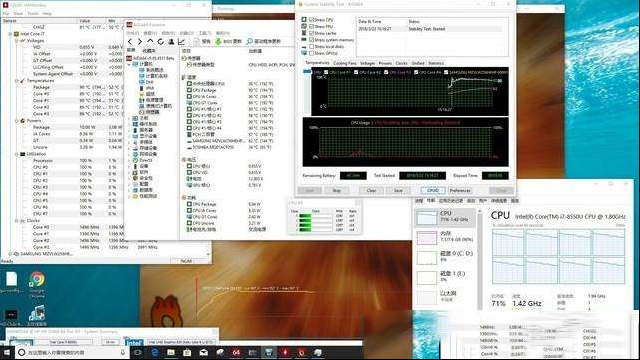The width and height of the screenshot is (640, 360).
Task: Enable the Stress GPU(s) checkbox
Action: (311, 53)
